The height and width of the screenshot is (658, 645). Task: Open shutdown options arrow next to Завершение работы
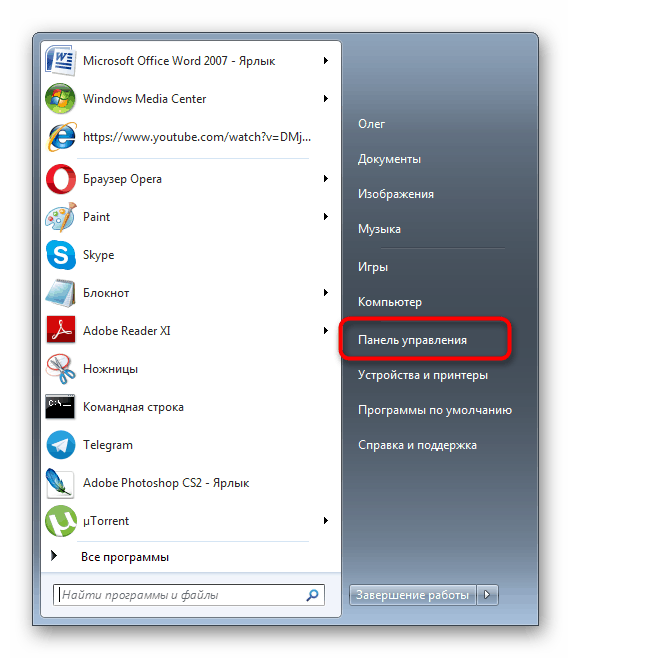[x=487, y=595]
